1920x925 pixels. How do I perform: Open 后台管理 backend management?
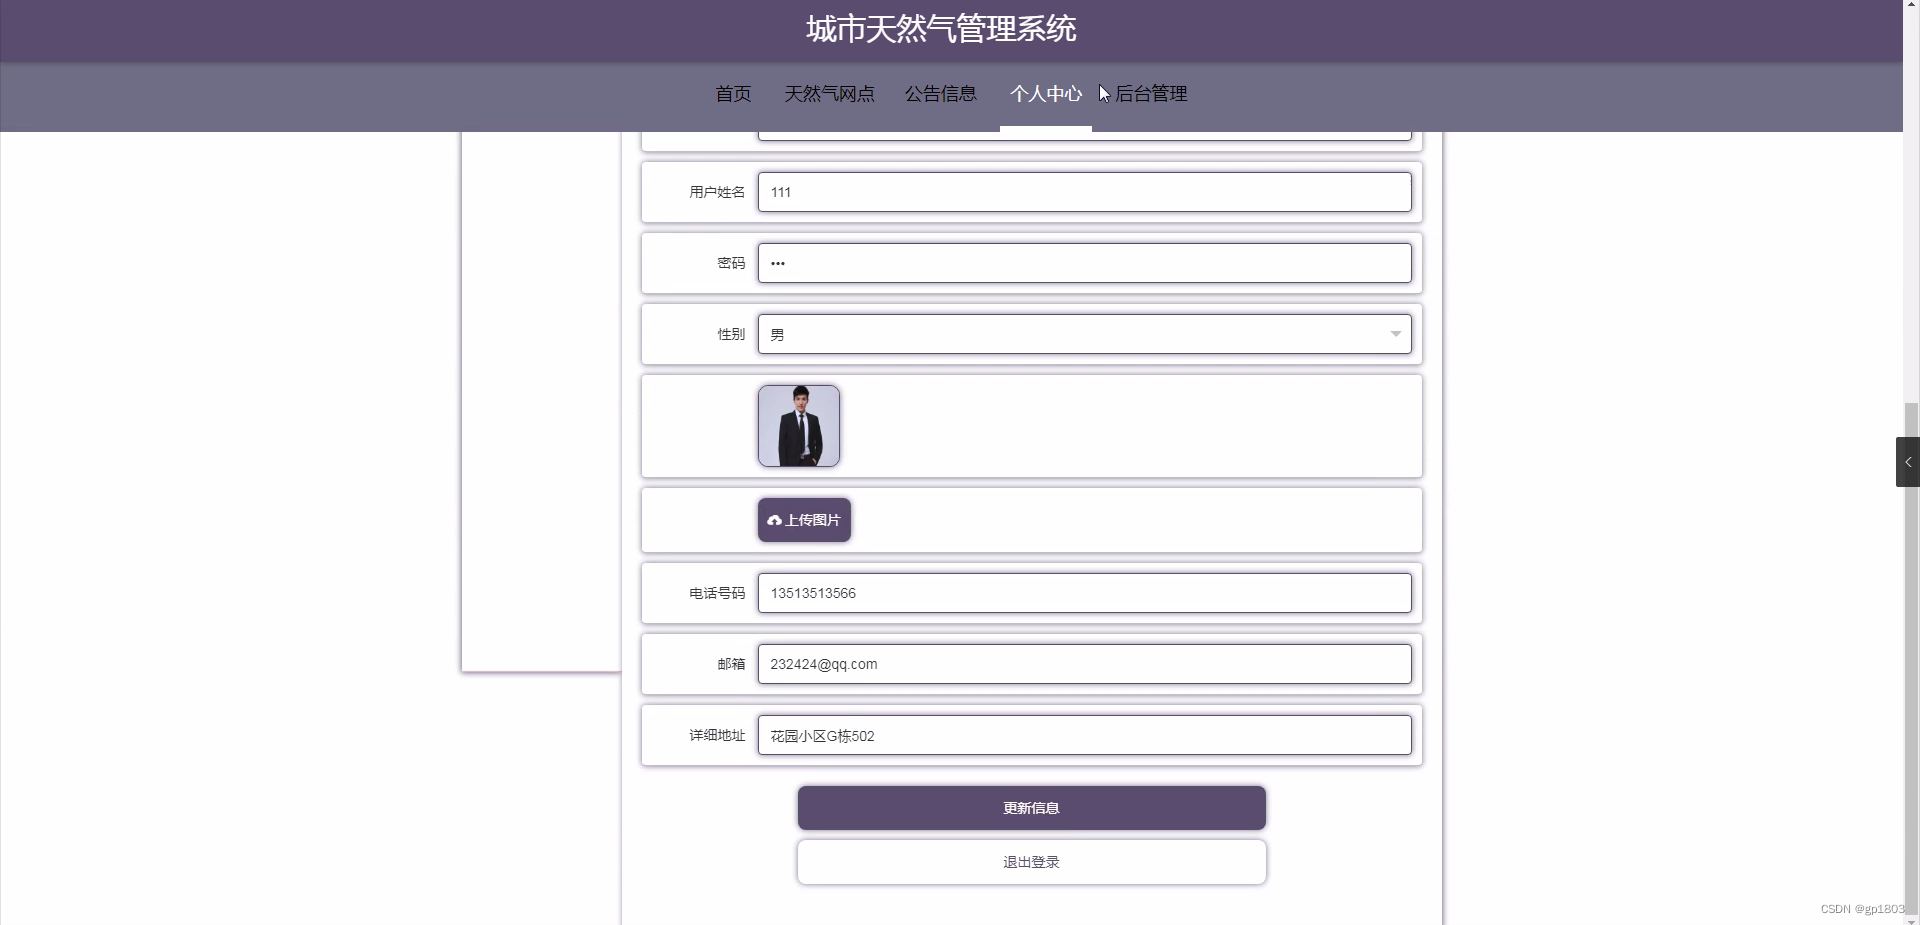[1151, 93]
